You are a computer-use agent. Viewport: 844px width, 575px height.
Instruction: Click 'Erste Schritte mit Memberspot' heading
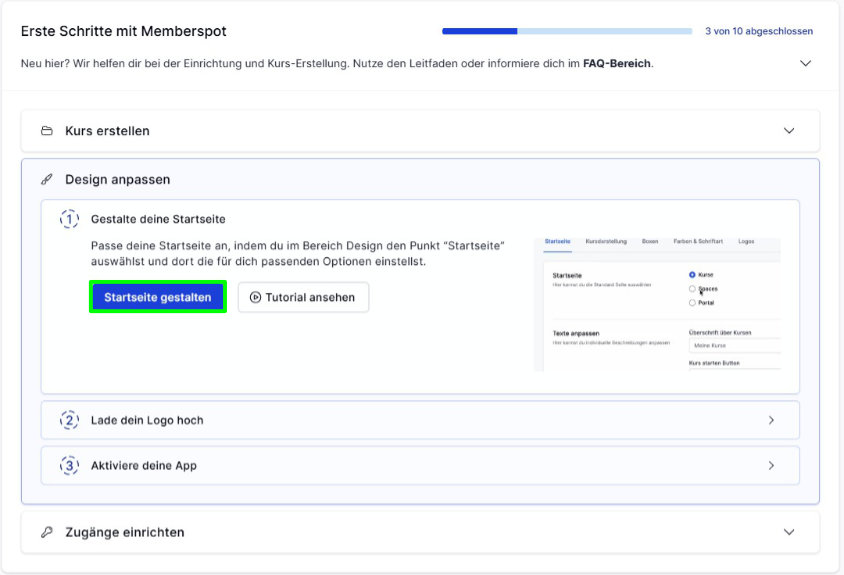click(x=124, y=31)
